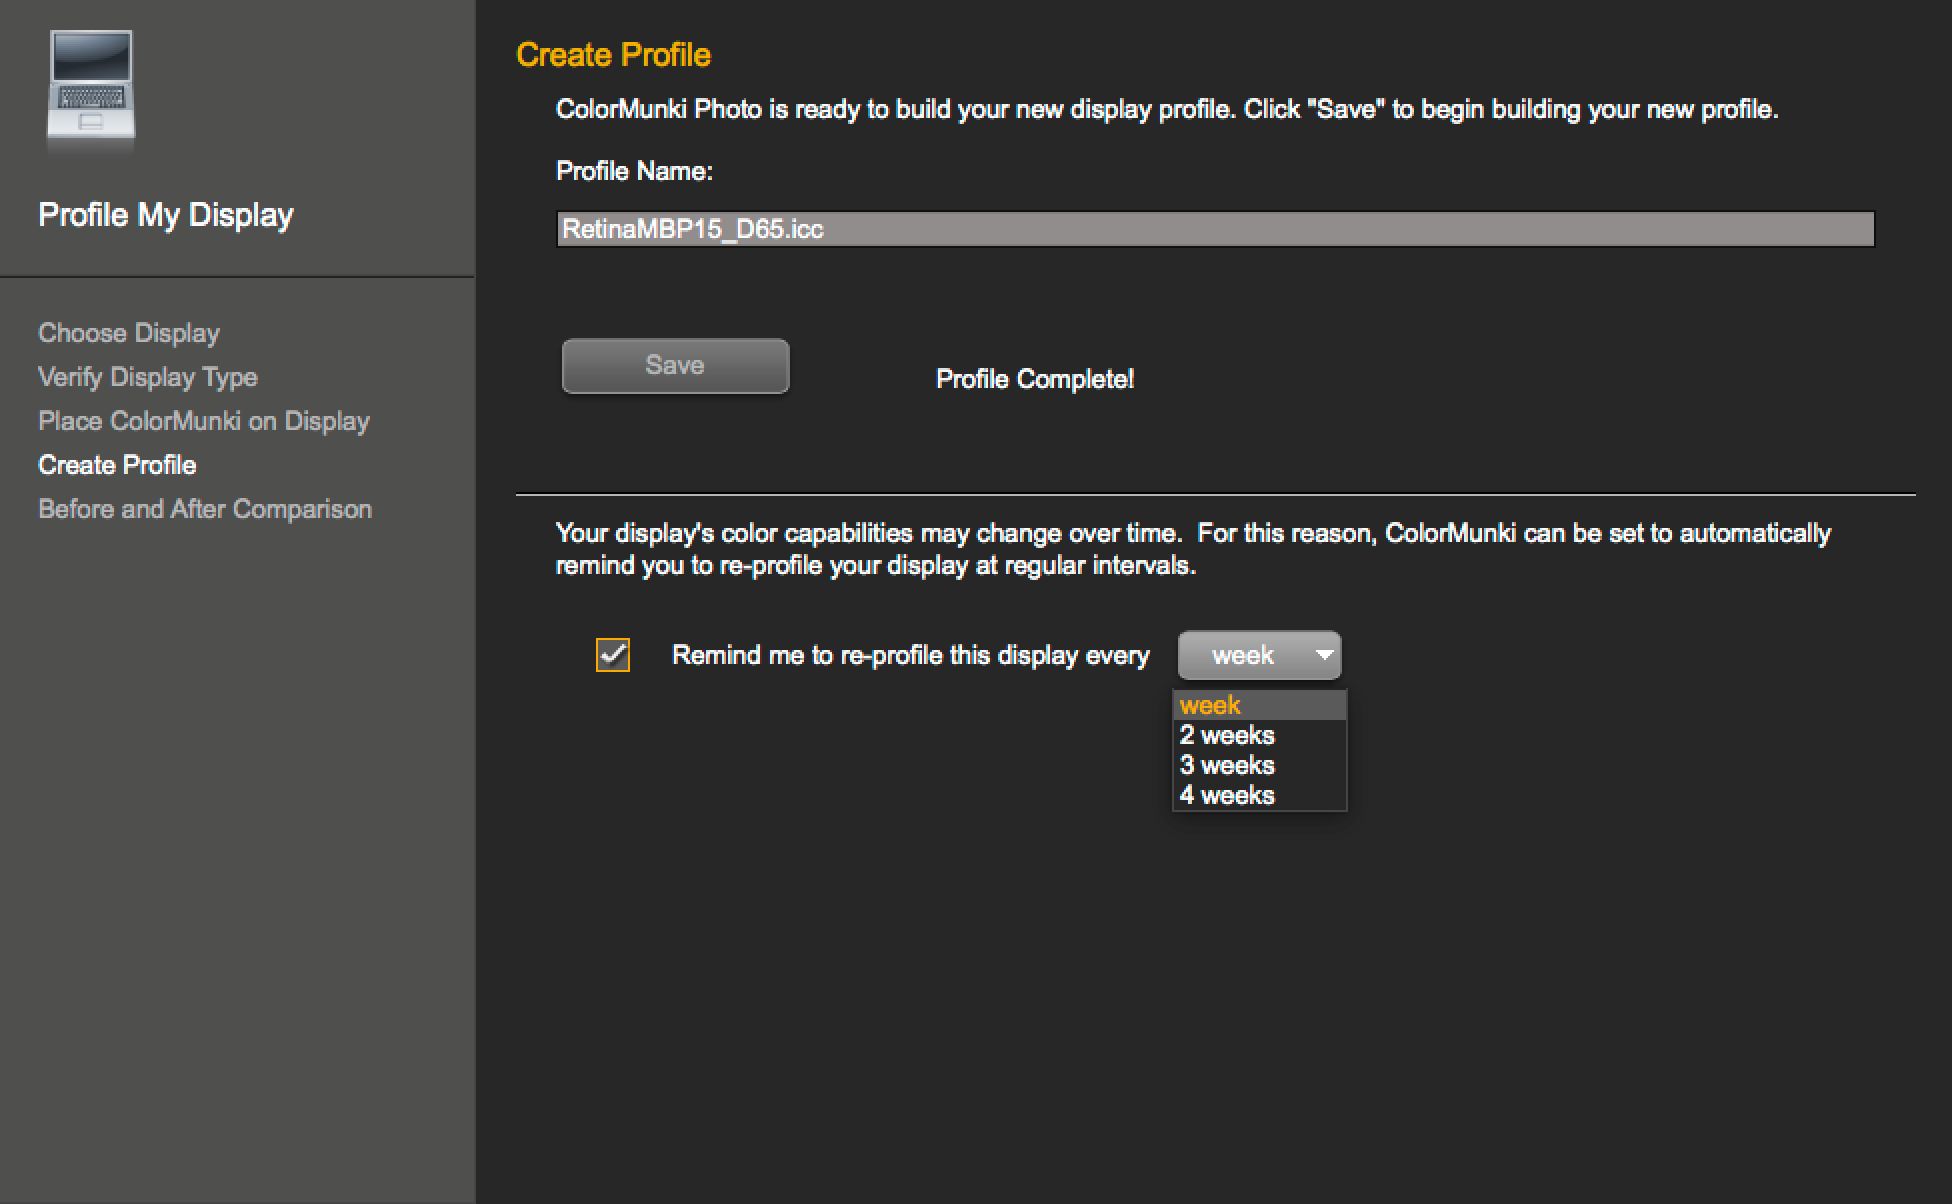
Task: Click the "Profile Complete!" status text
Action: point(1034,379)
